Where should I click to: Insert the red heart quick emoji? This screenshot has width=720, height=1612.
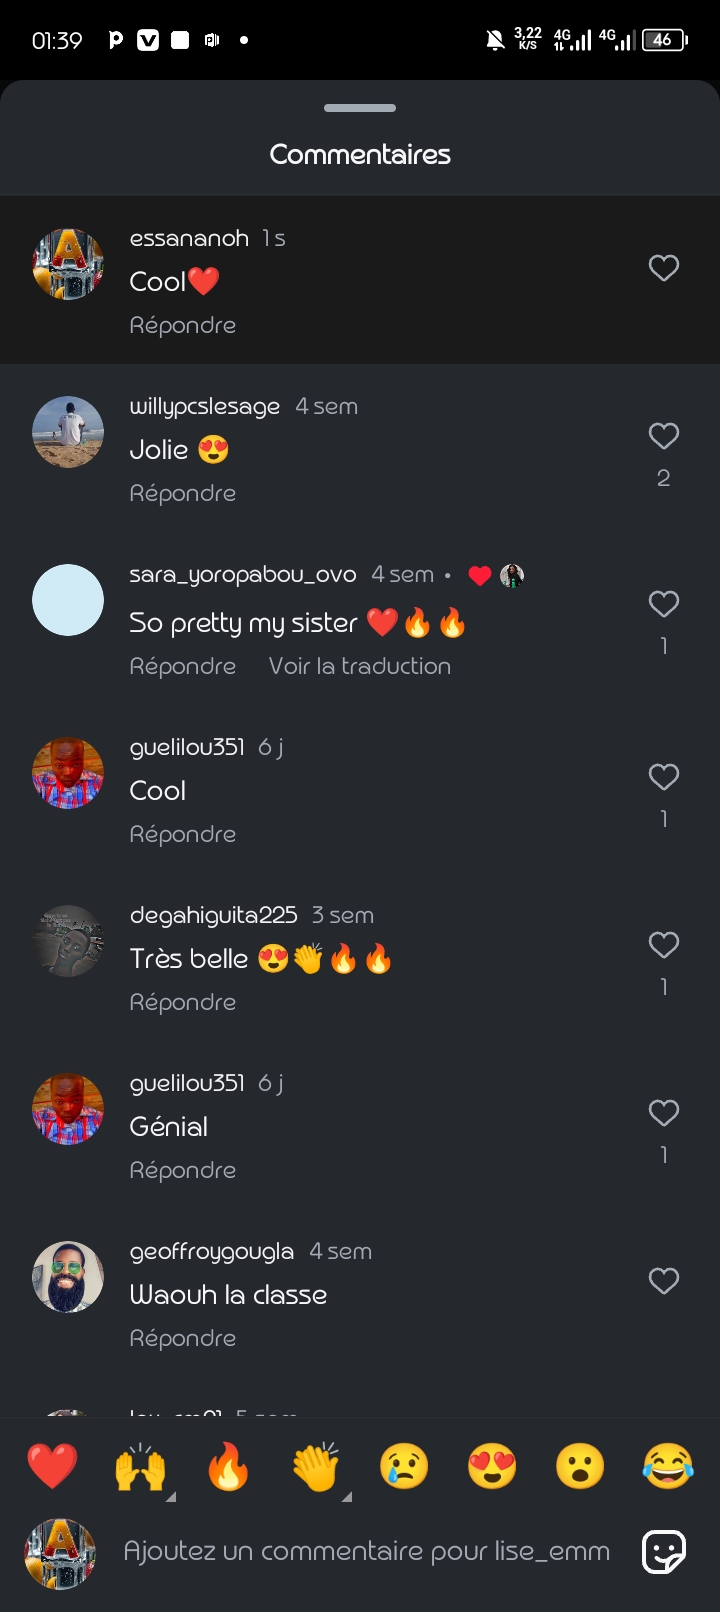point(52,1467)
